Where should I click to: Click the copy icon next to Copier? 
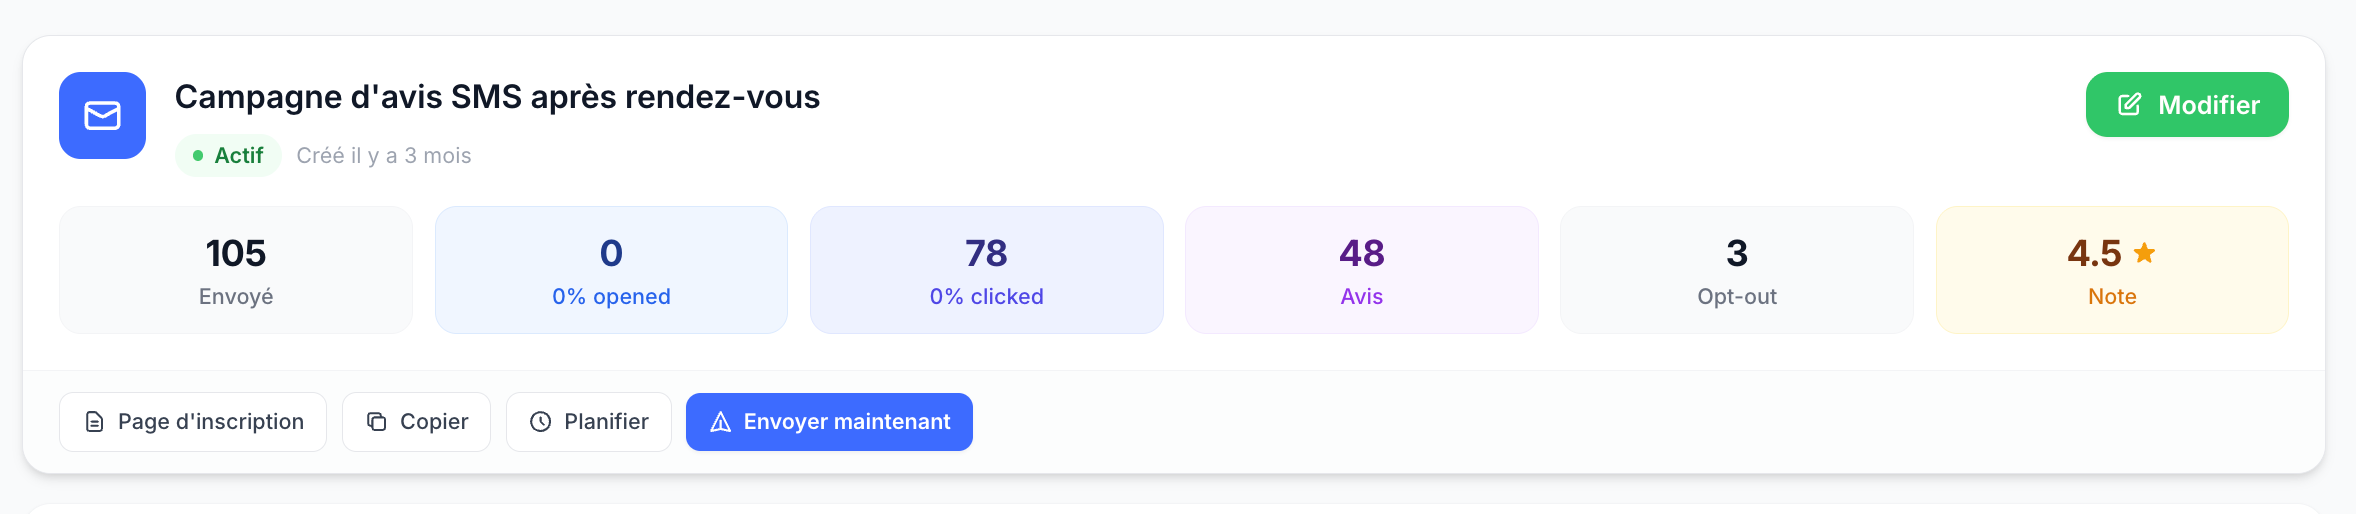[376, 422]
